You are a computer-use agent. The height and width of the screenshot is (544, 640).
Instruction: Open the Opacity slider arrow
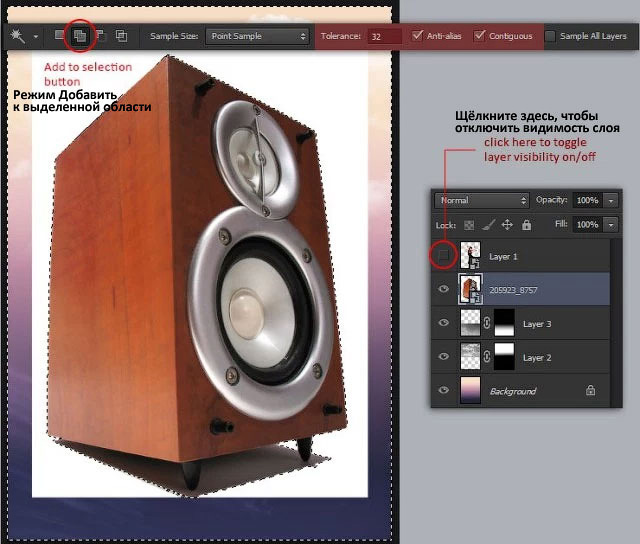(x=611, y=200)
